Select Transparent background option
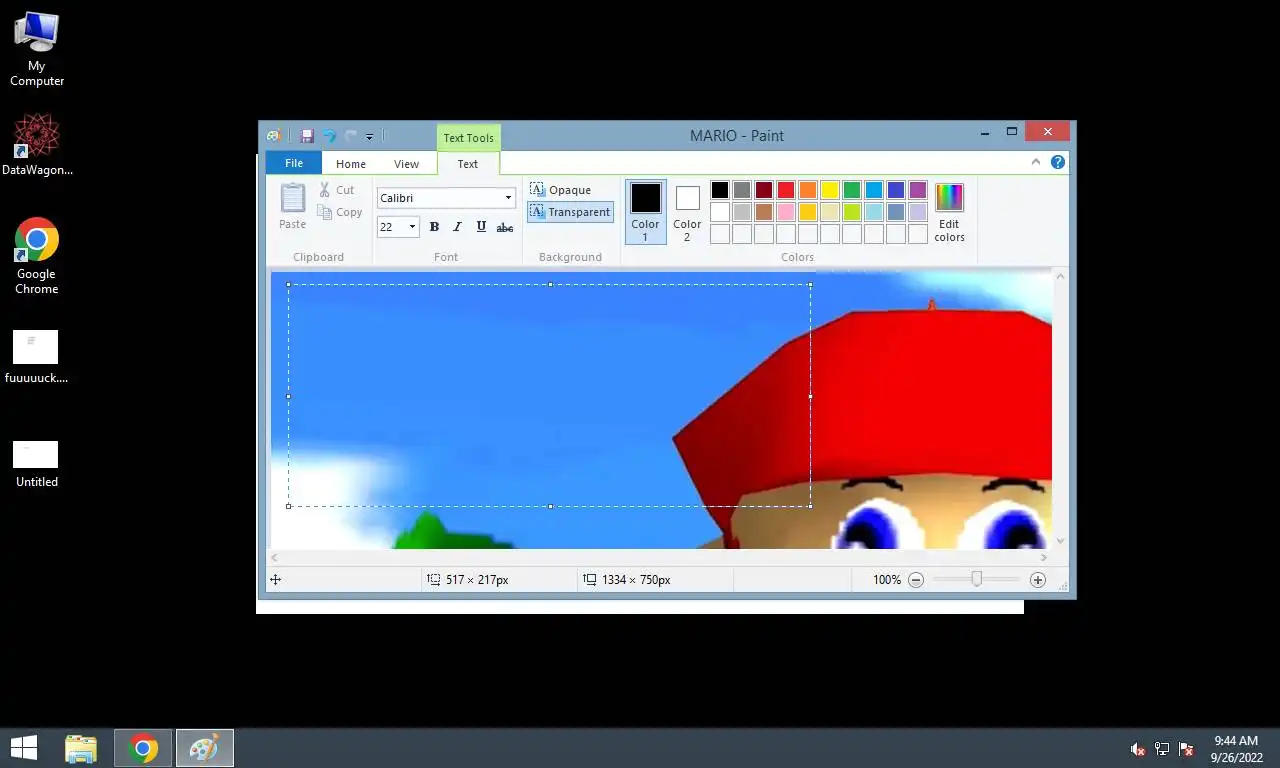The height and width of the screenshot is (768, 1280). tap(570, 212)
